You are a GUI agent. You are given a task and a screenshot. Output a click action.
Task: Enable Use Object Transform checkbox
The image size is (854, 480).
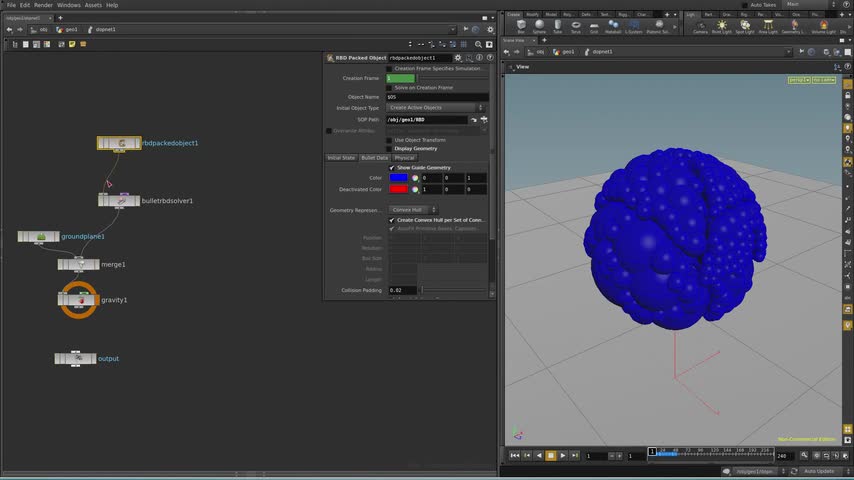pyautogui.click(x=390, y=139)
